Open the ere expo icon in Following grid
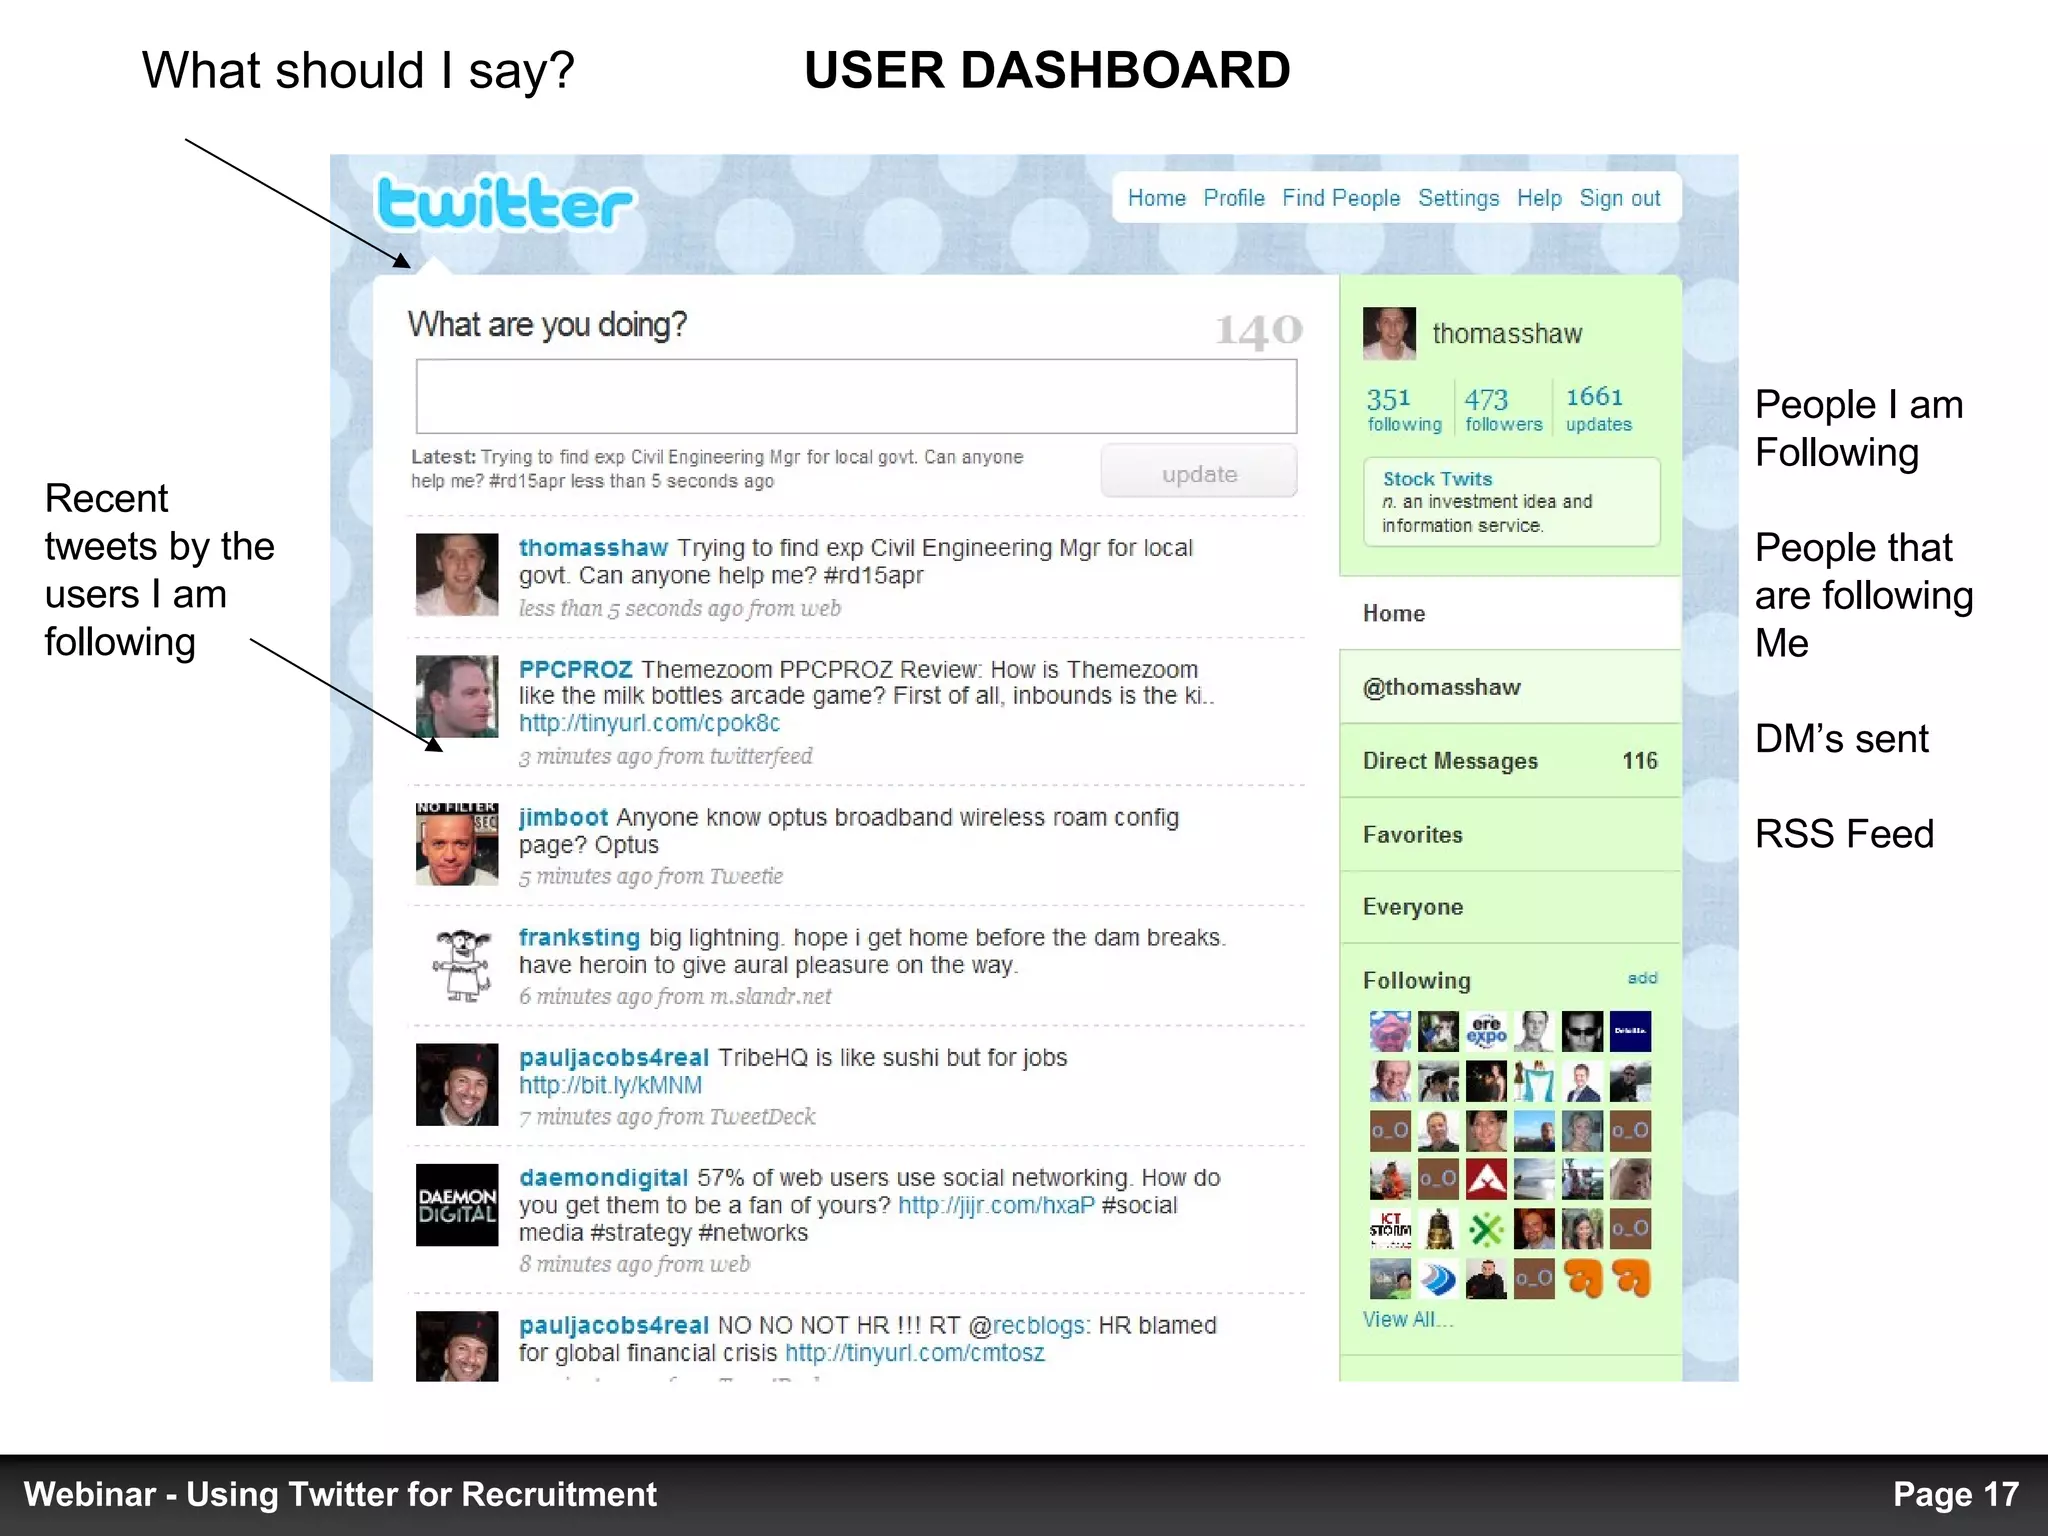2048x1536 pixels. click(1486, 1031)
